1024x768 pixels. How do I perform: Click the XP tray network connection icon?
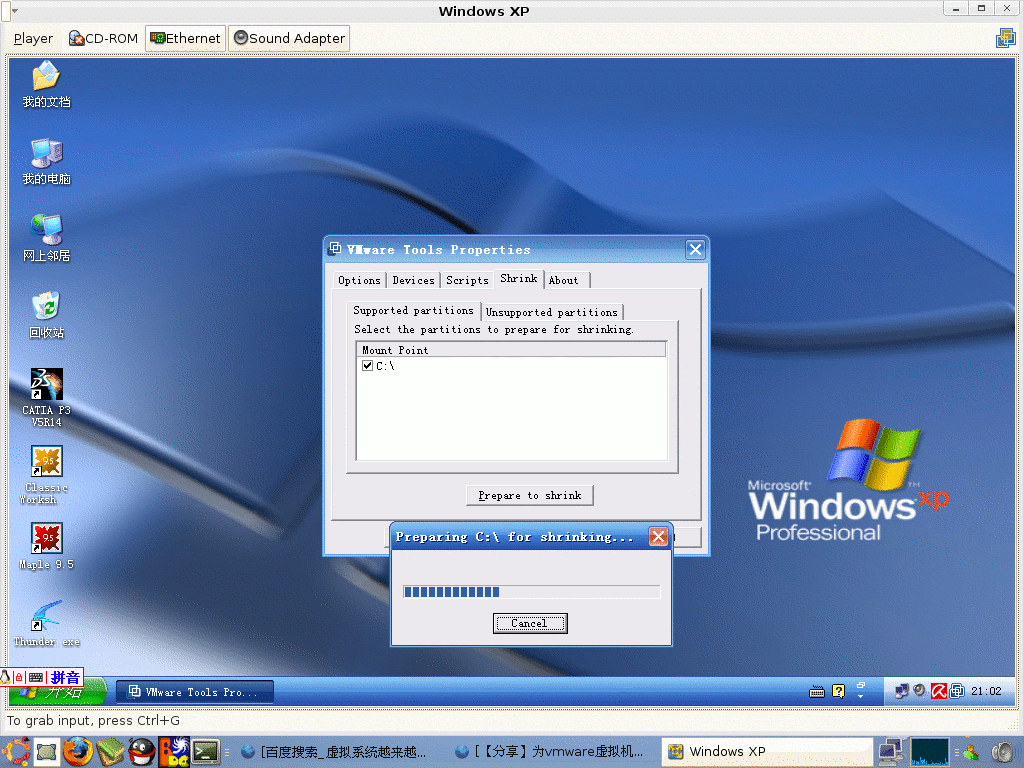[x=902, y=690]
